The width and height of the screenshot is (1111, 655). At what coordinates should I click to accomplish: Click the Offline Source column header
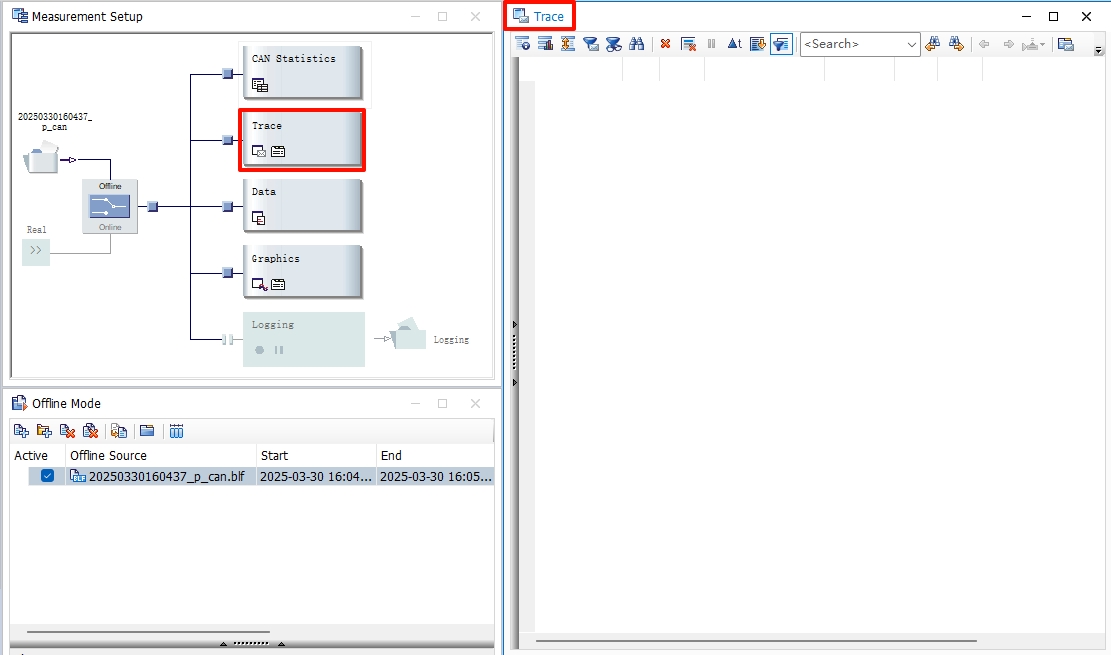[x=108, y=455]
